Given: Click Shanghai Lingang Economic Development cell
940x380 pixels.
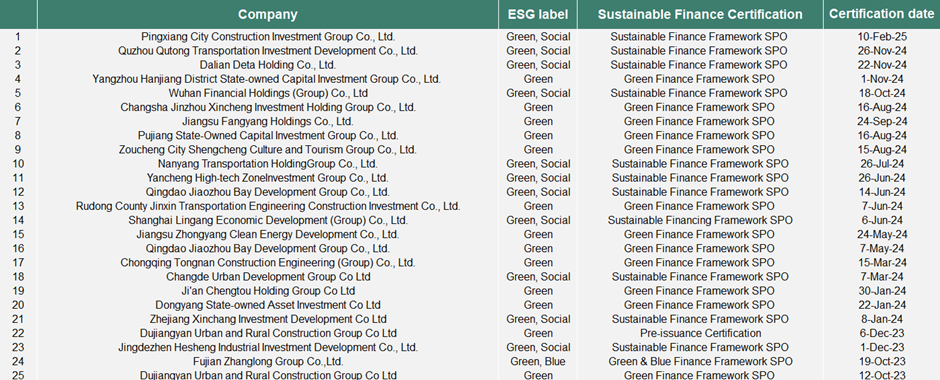Looking at the screenshot, I should 267,220.
